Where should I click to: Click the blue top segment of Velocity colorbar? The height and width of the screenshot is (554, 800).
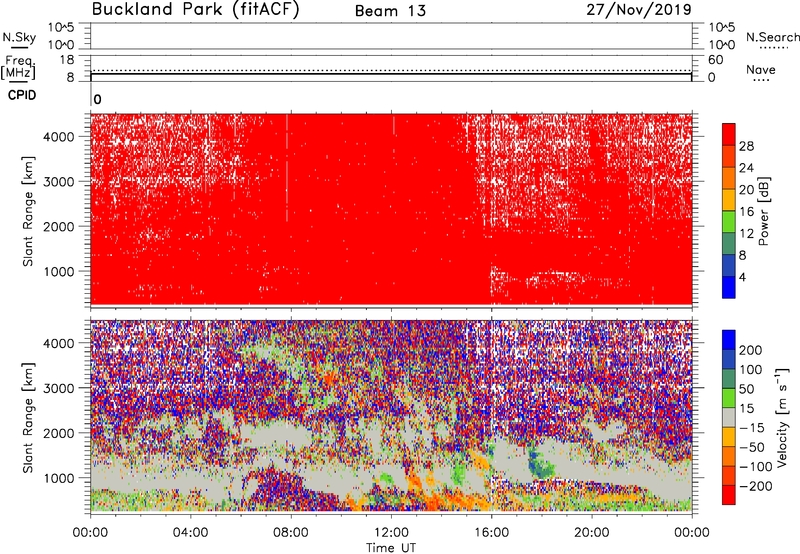click(729, 340)
